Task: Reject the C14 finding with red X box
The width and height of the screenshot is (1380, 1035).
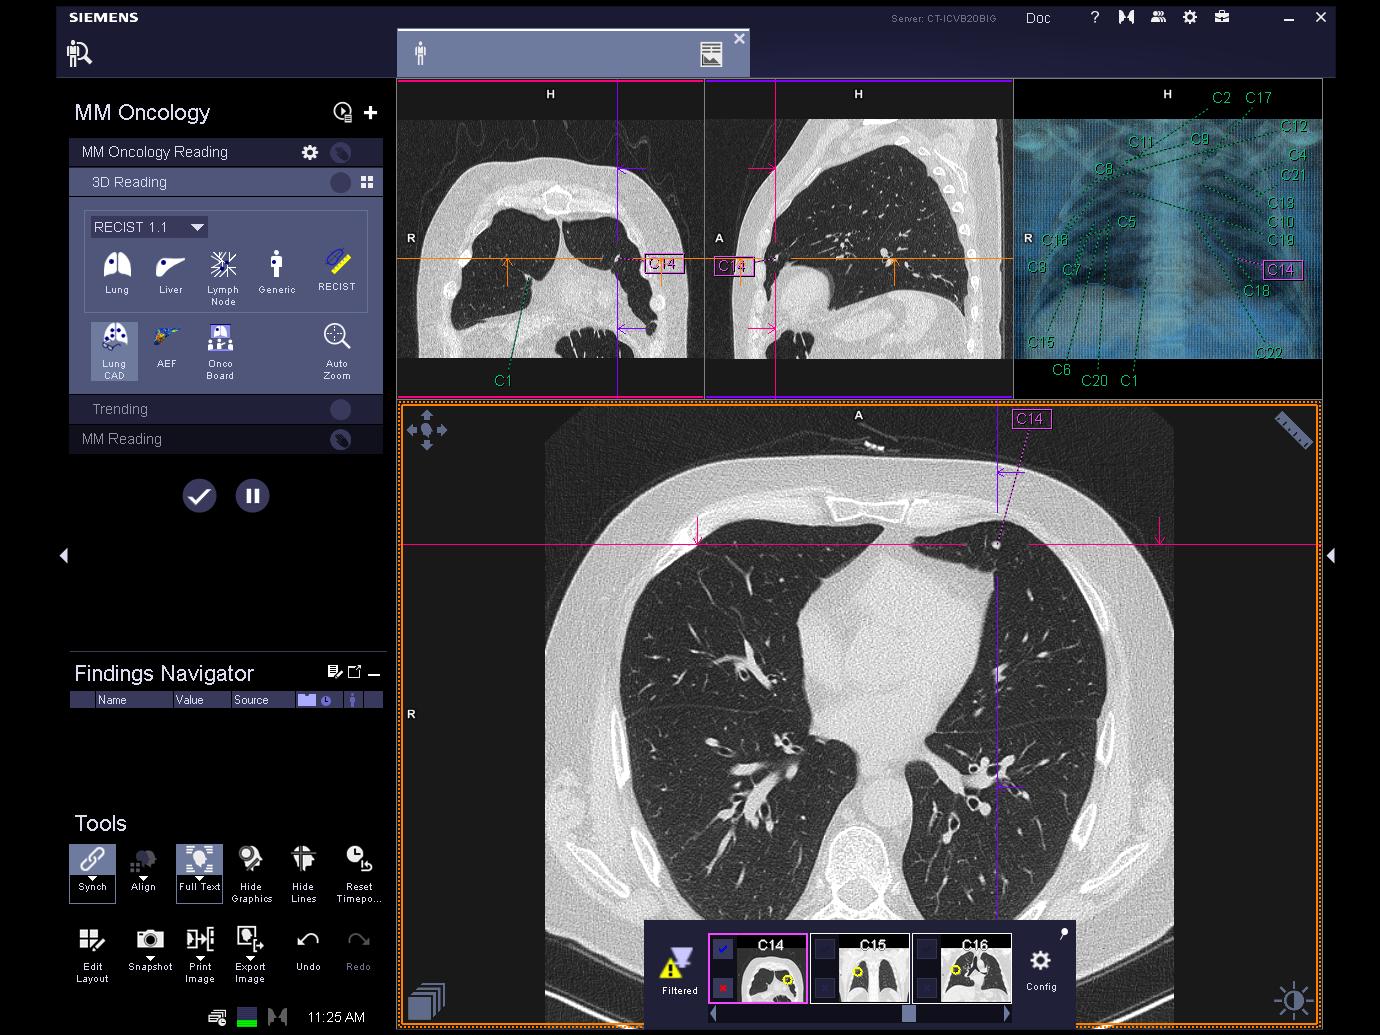Action: (x=723, y=988)
